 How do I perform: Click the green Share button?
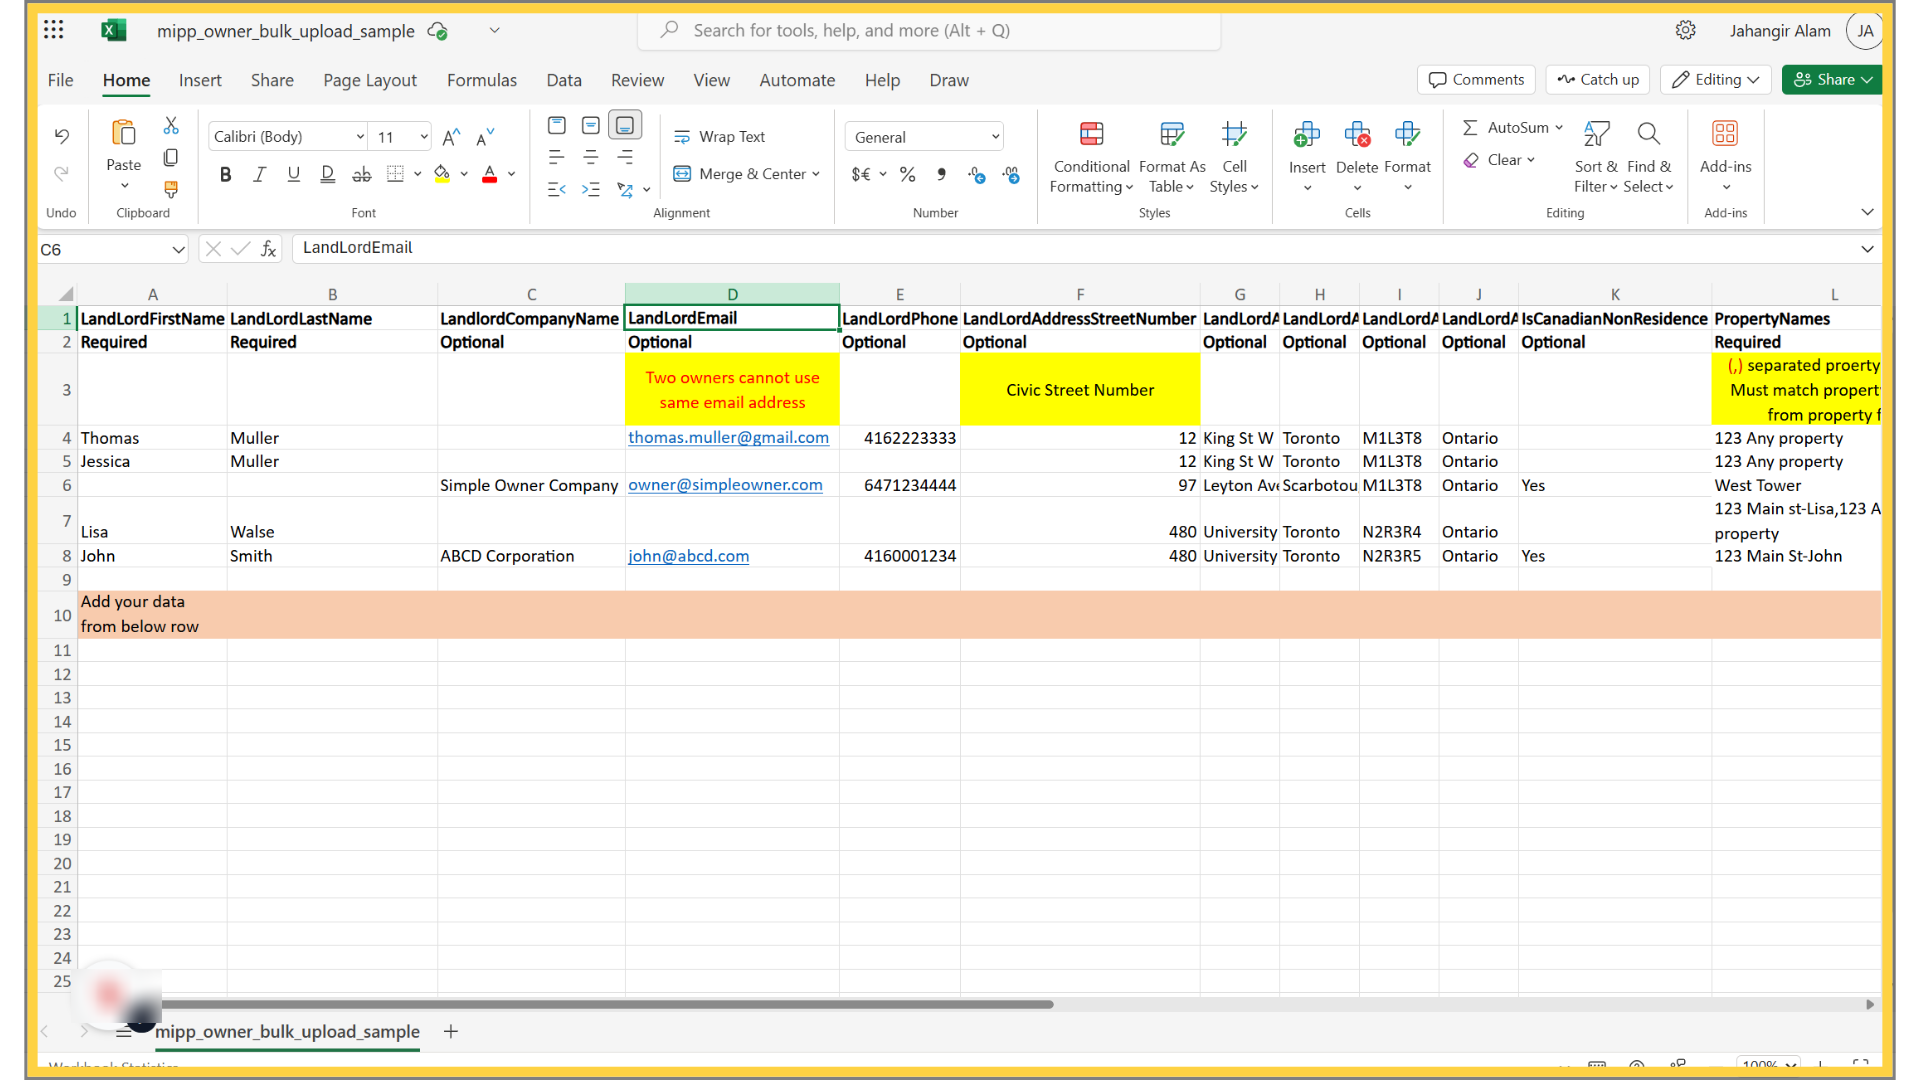[1832, 80]
